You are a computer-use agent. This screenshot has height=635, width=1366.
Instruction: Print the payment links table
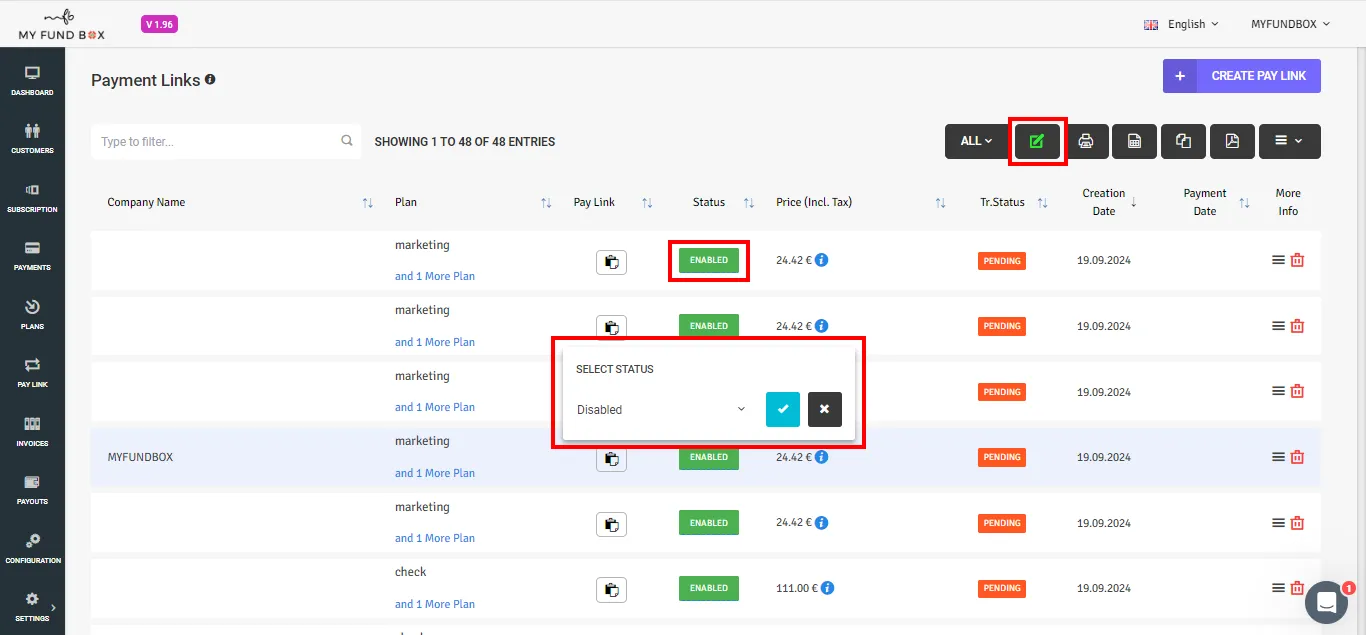point(1086,141)
